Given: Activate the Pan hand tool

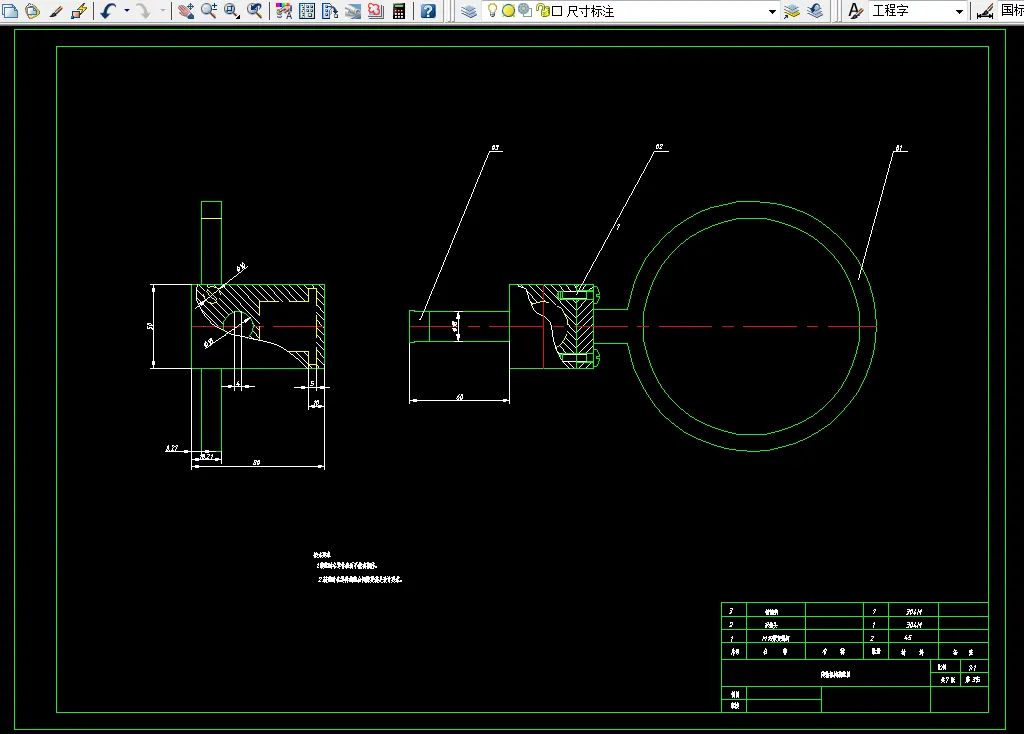Looking at the screenshot, I should 185,11.
